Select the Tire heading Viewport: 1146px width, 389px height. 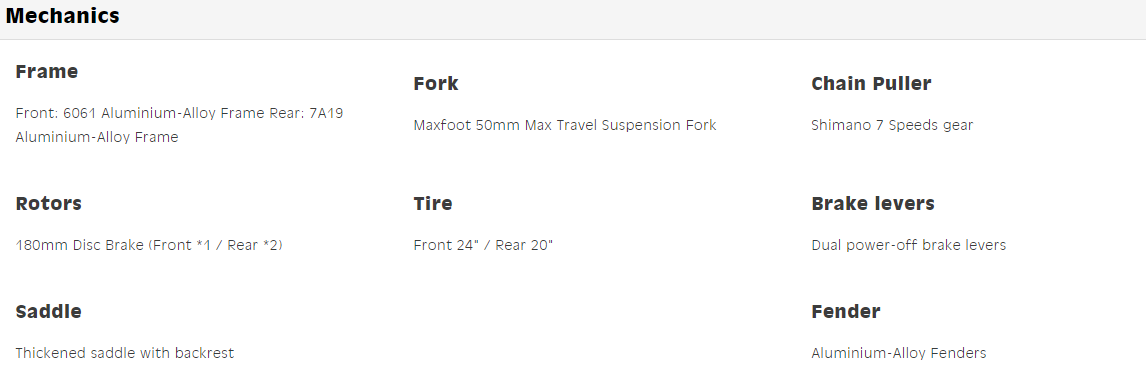click(433, 203)
